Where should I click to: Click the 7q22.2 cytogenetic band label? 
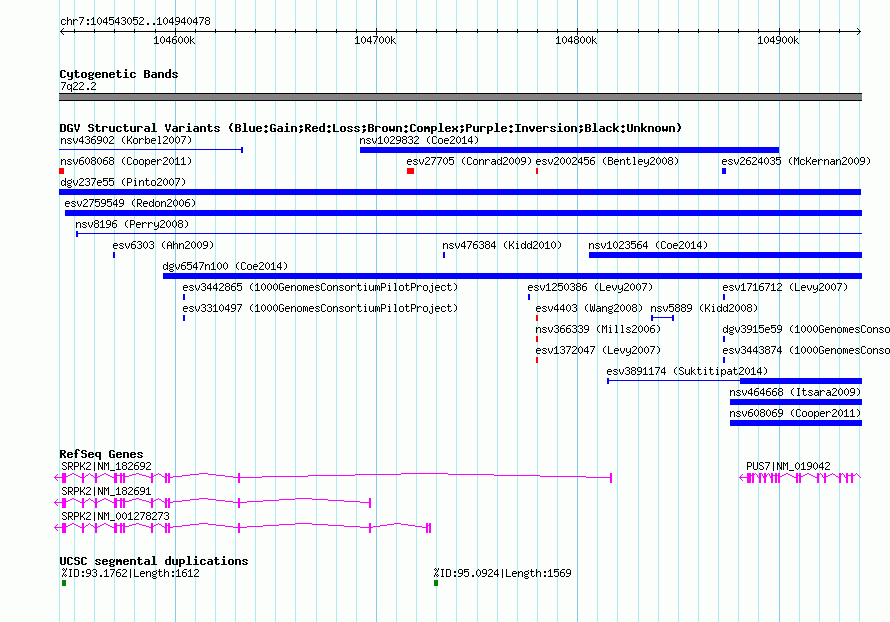click(x=78, y=86)
